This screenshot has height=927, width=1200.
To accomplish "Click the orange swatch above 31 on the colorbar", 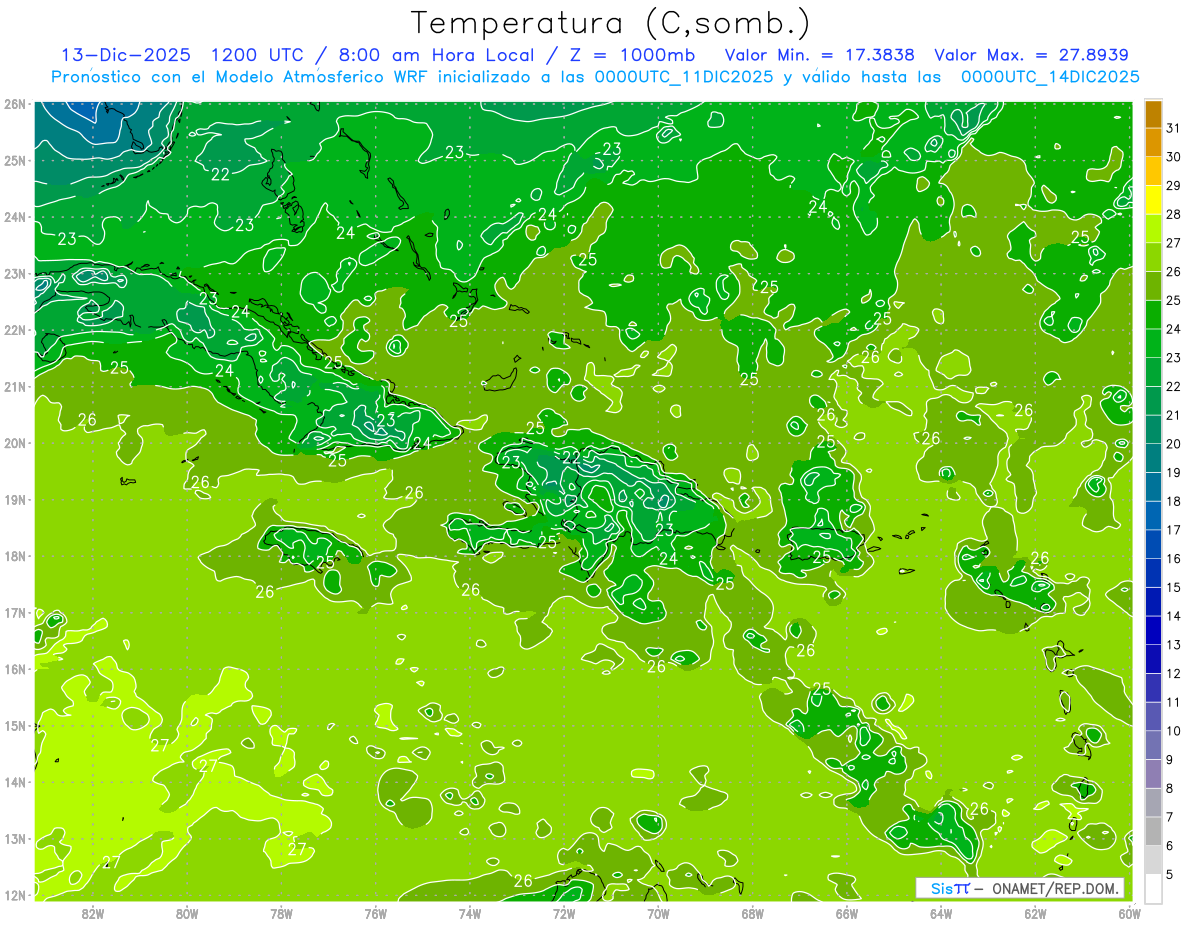I will click(1153, 114).
